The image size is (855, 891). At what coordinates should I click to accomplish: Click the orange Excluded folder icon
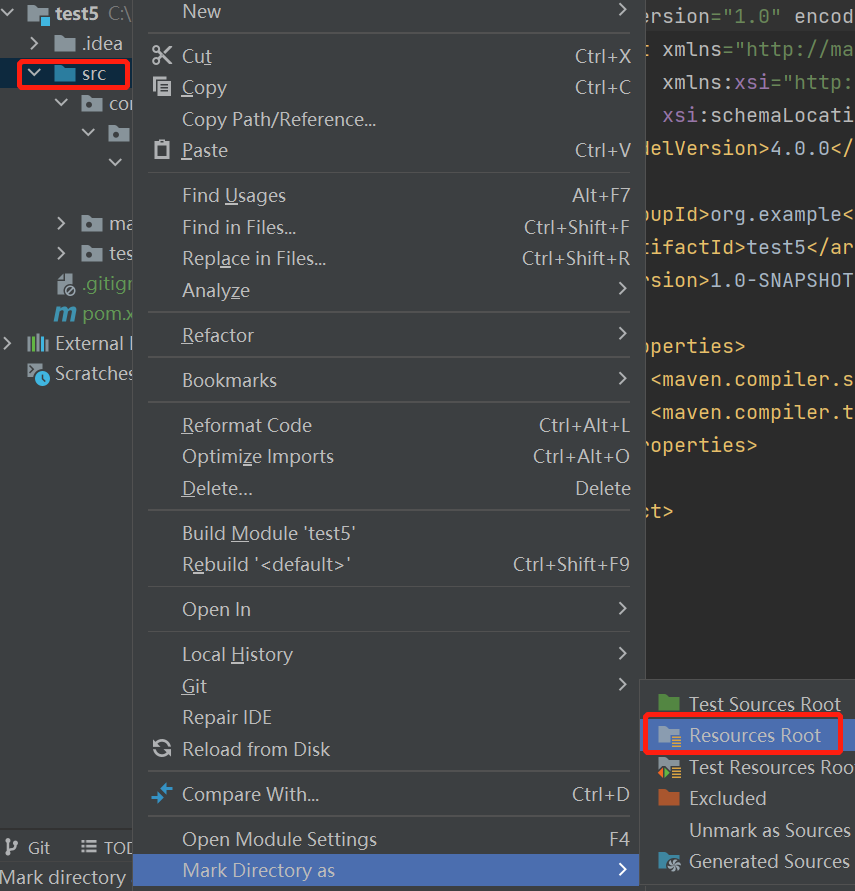point(669,798)
